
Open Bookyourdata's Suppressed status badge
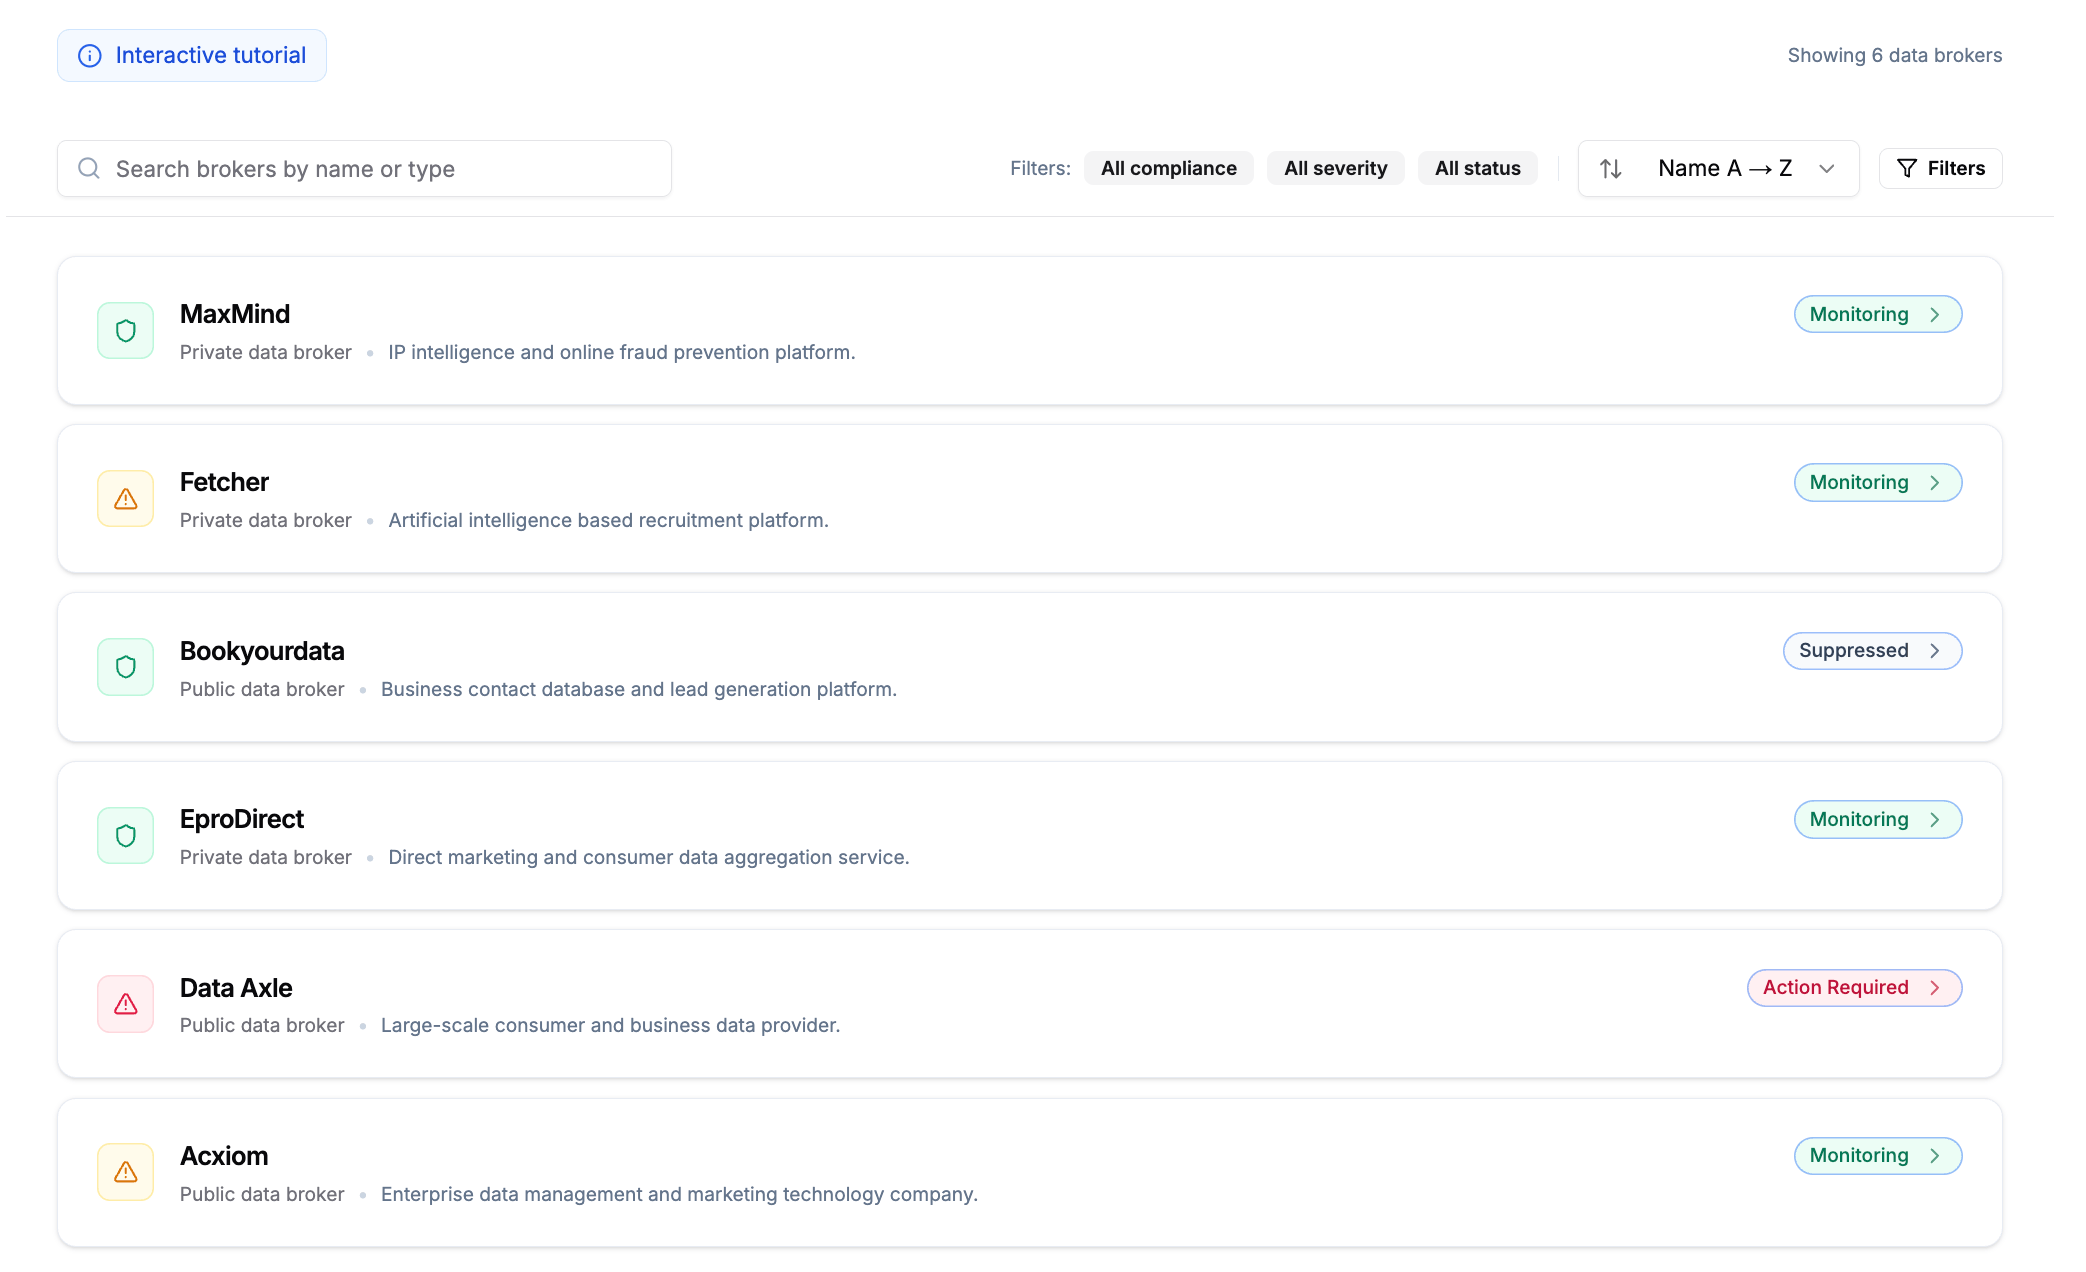tap(1871, 651)
